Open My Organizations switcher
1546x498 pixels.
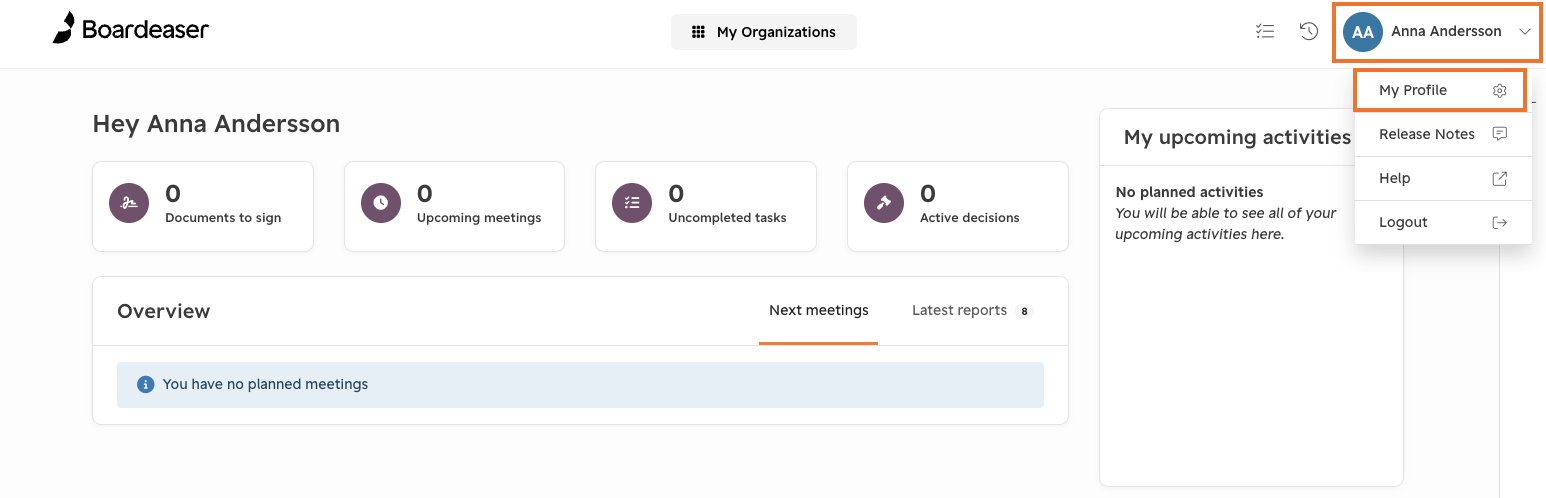click(x=764, y=32)
